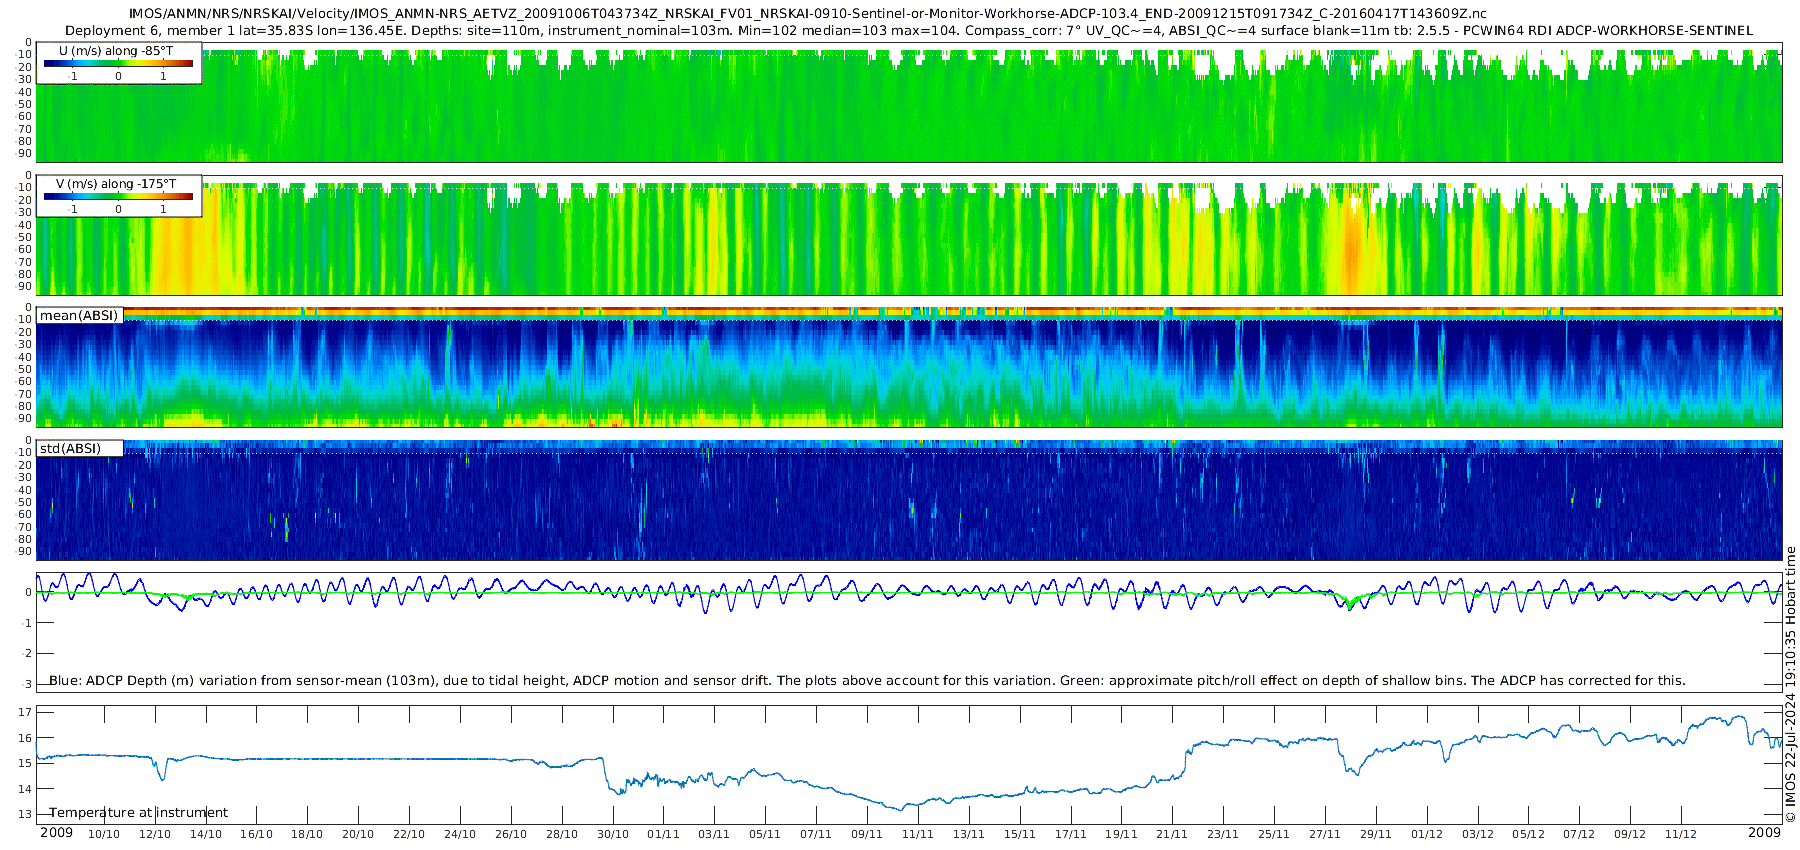Click the 17 tick on temperature axis
Viewport: 1800px width, 850px height.
click(26, 713)
